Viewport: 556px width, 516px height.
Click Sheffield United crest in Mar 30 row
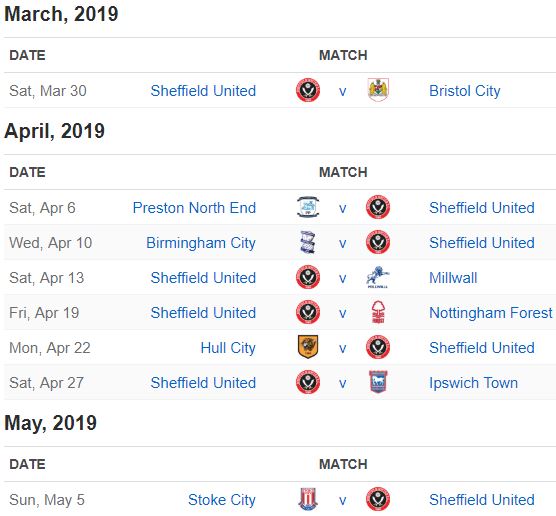tap(308, 90)
